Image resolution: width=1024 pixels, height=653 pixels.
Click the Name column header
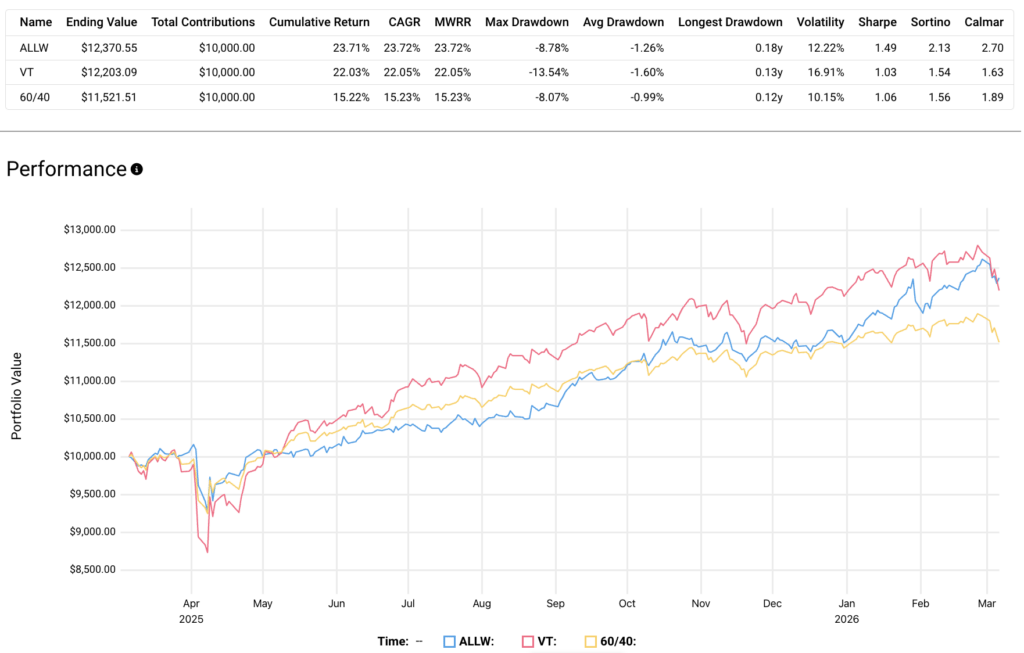point(36,22)
